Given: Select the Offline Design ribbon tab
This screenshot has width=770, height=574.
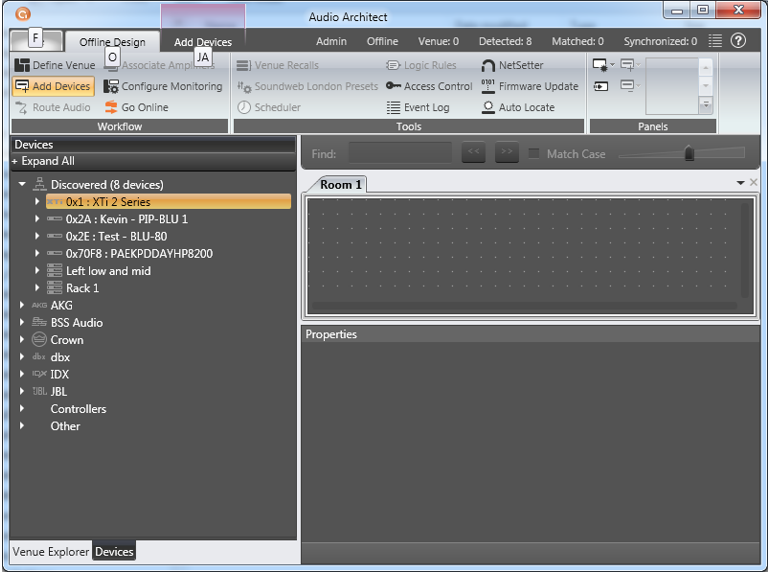Looking at the screenshot, I should tap(112, 42).
